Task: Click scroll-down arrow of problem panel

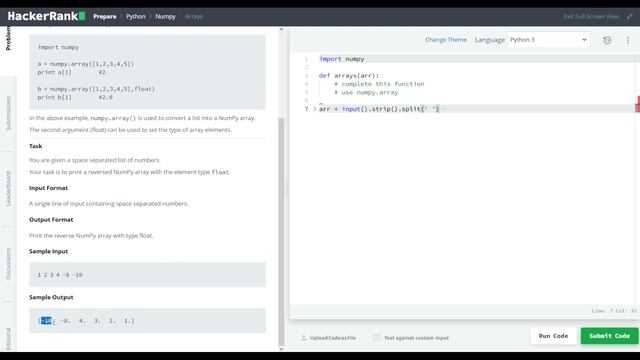Action: click(x=281, y=349)
